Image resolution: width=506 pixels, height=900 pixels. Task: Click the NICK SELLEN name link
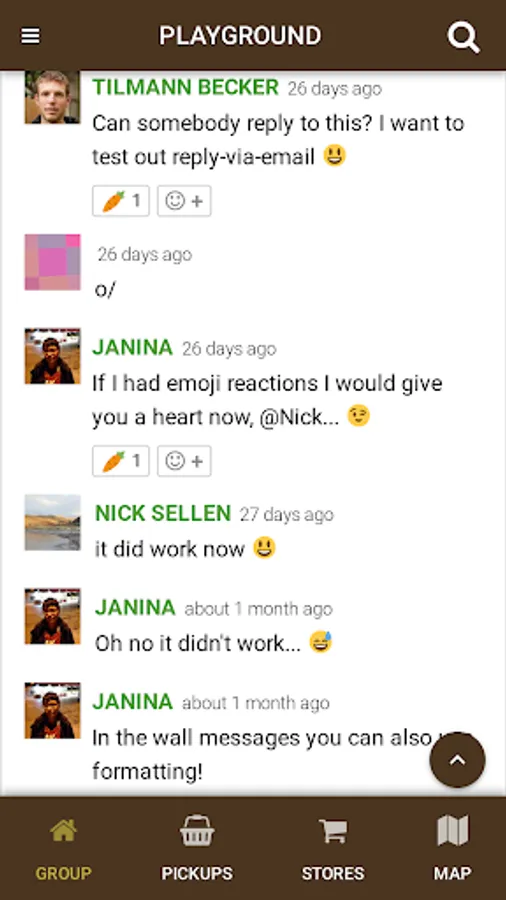tap(163, 513)
